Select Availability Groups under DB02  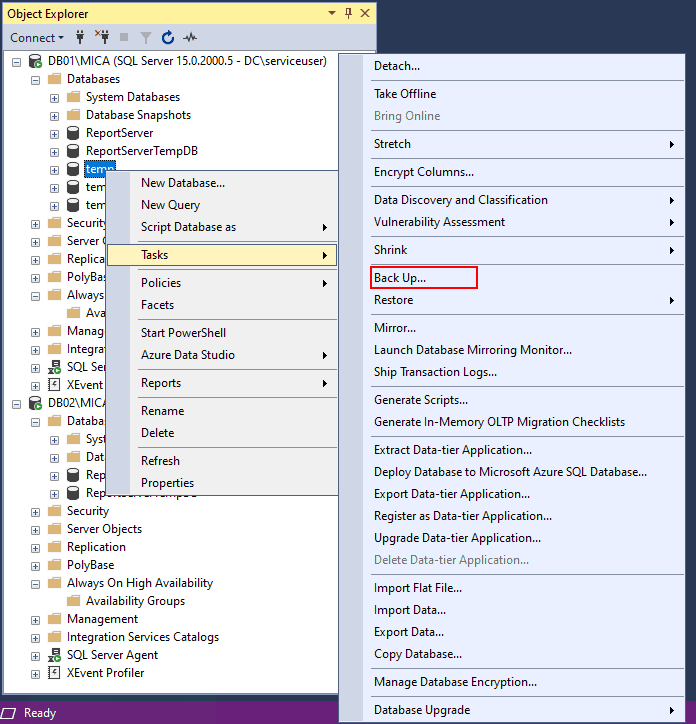tap(135, 601)
